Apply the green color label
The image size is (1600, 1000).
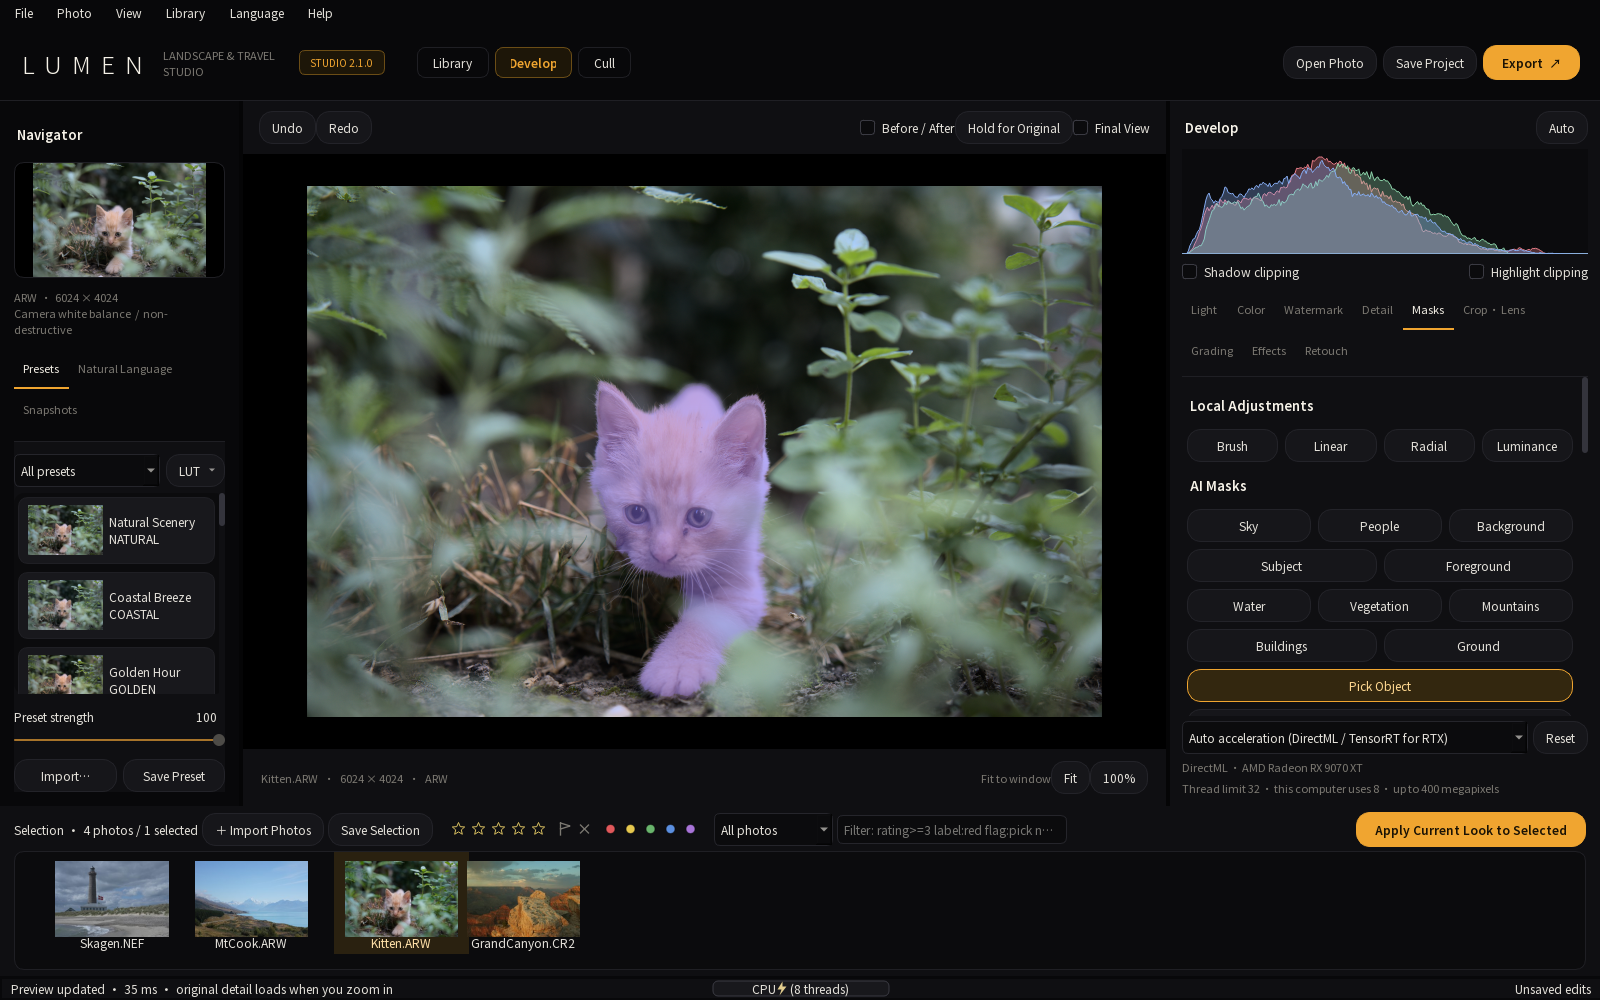tap(650, 829)
